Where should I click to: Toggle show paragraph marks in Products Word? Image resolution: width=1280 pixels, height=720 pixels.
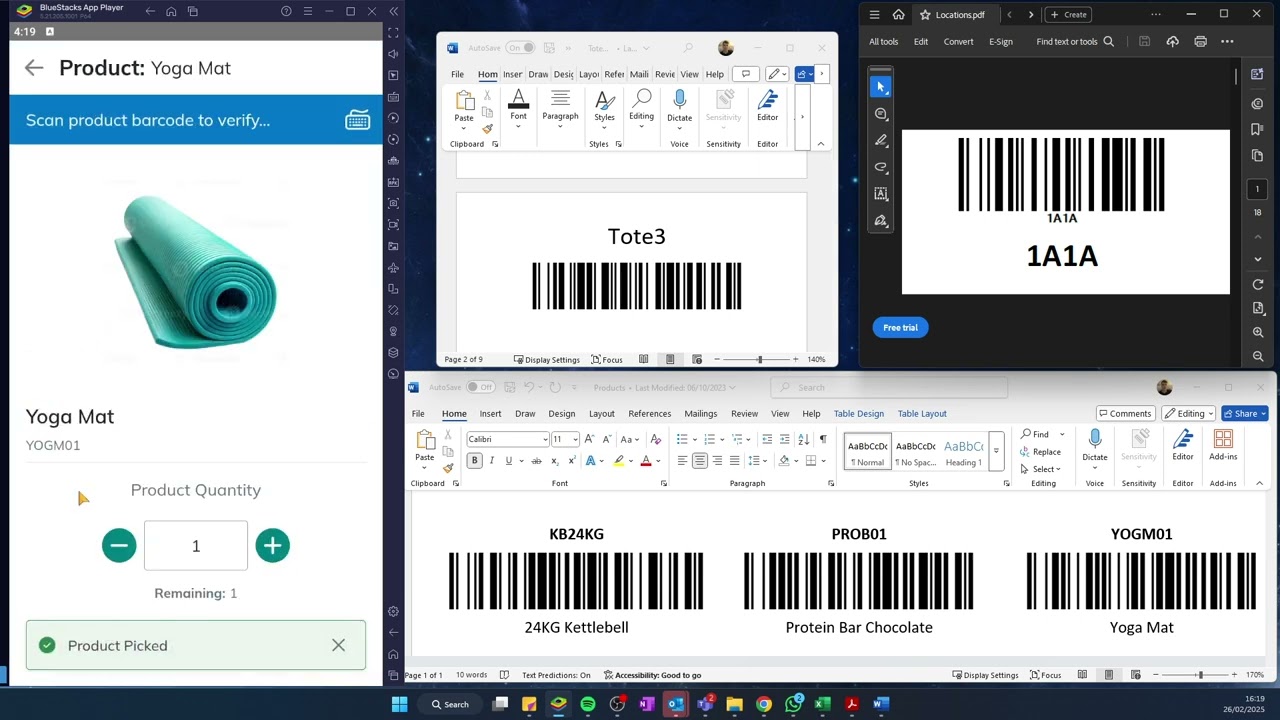coord(823,439)
